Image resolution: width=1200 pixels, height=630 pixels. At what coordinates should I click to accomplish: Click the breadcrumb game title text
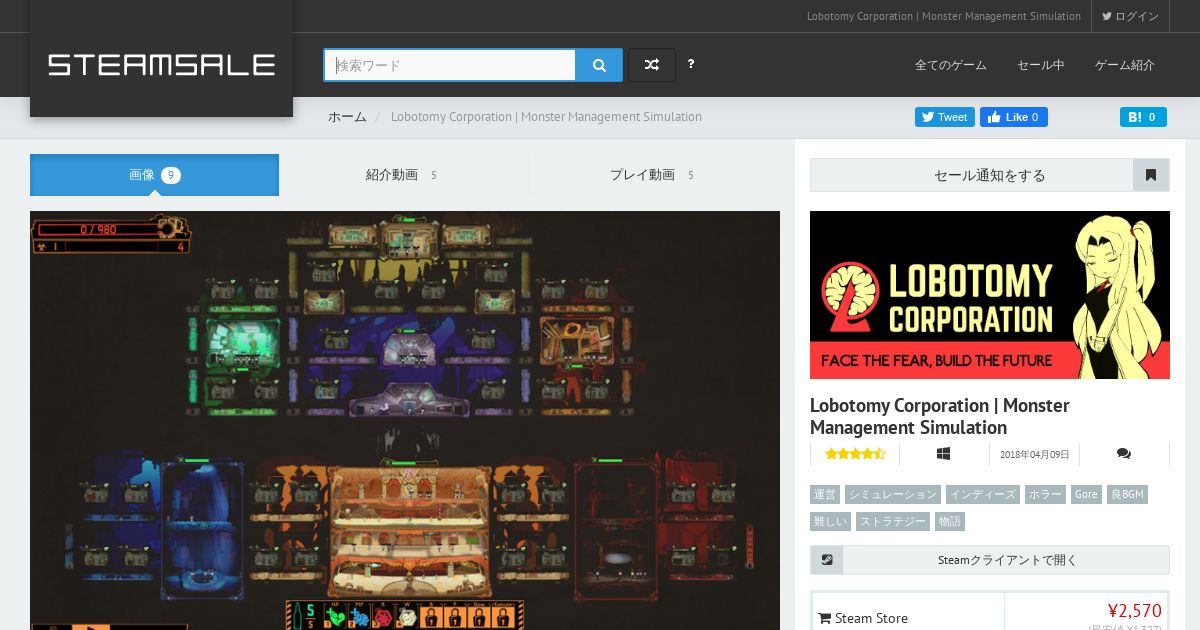point(546,117)
